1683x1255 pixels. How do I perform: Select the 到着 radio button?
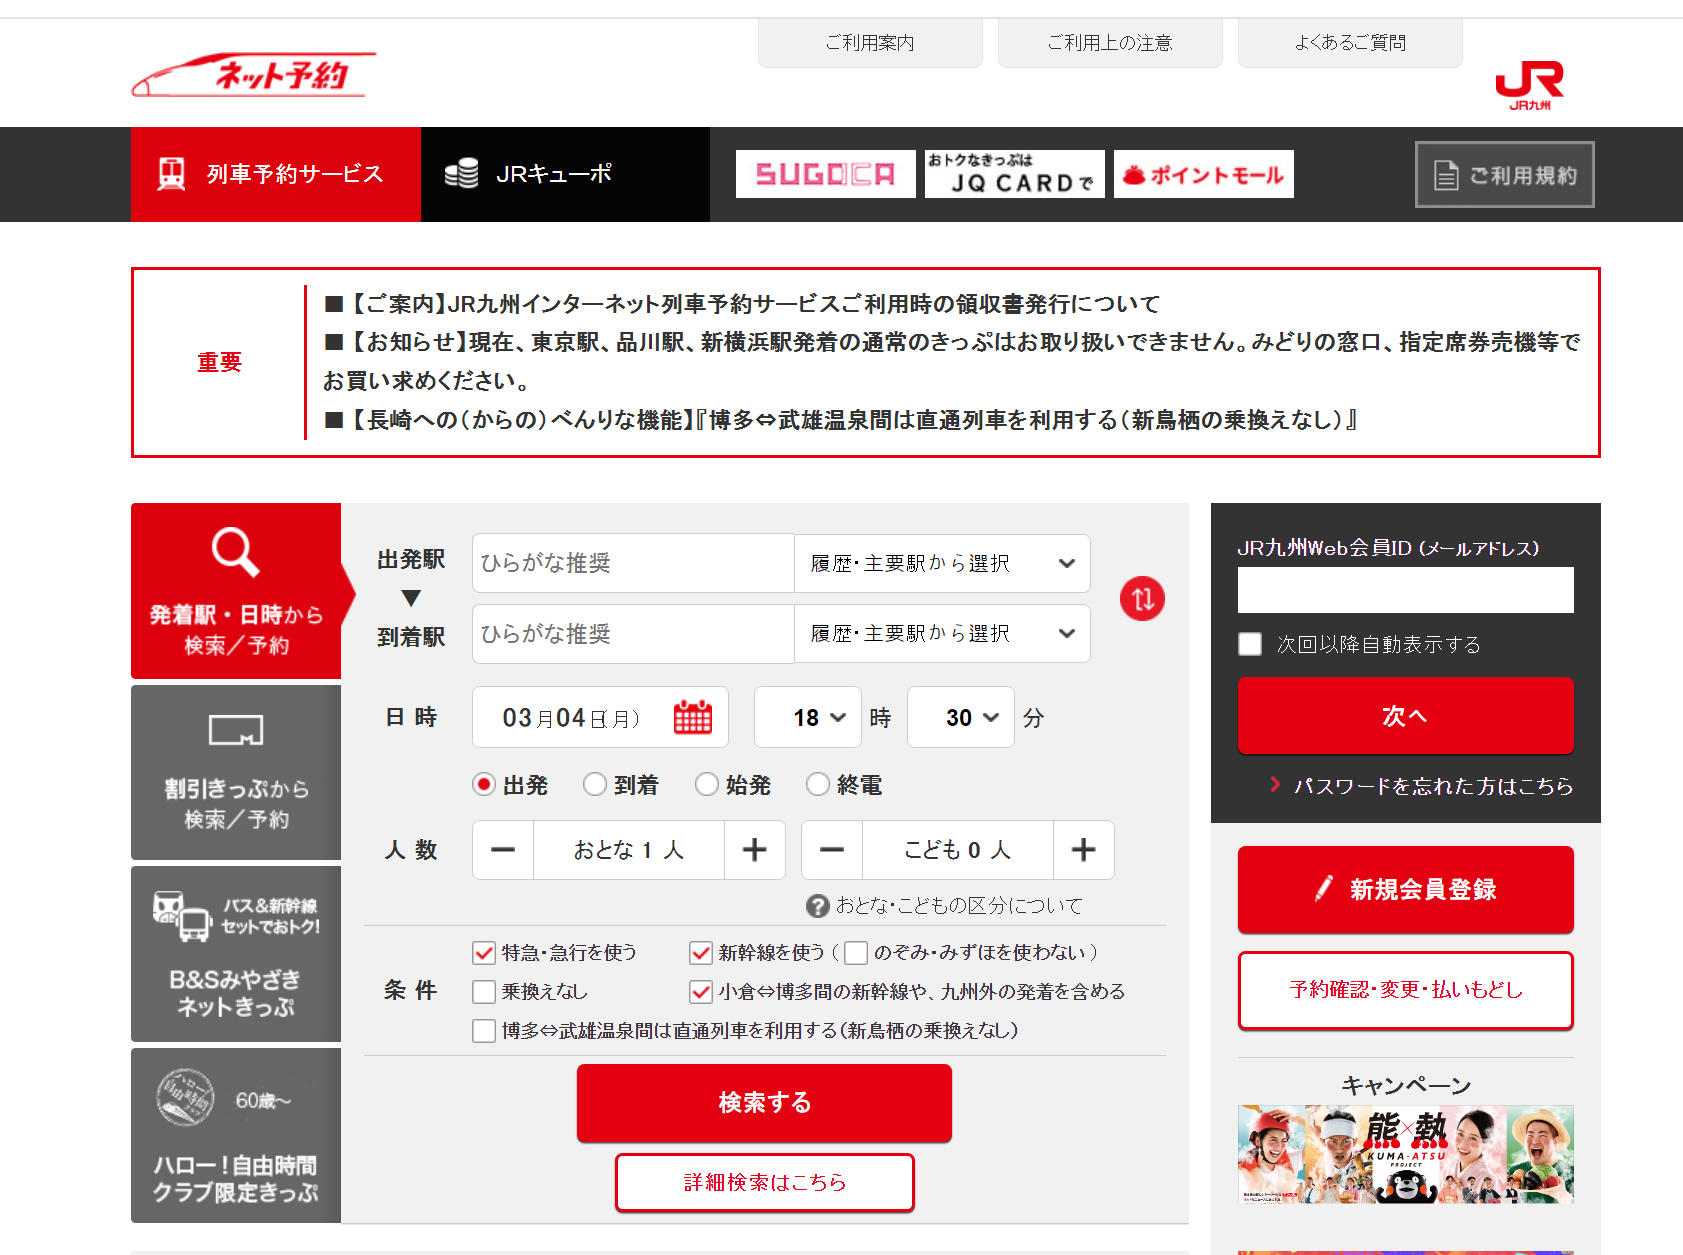coord(595,785)
